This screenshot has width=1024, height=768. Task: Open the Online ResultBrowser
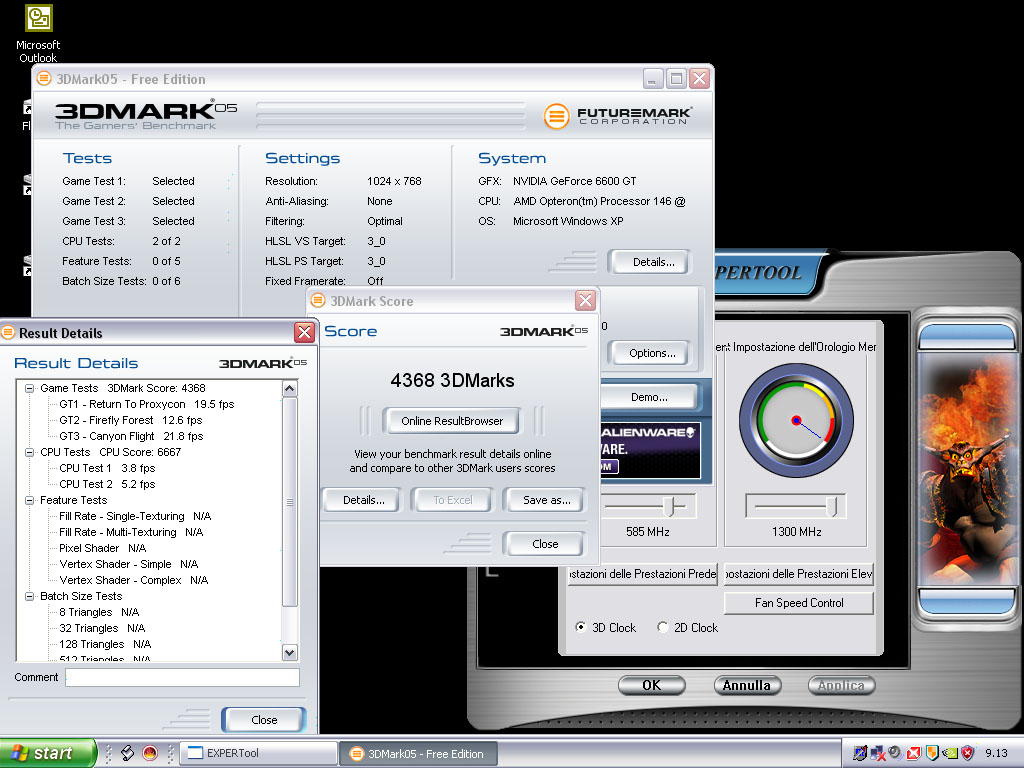[x=452, y=421]
